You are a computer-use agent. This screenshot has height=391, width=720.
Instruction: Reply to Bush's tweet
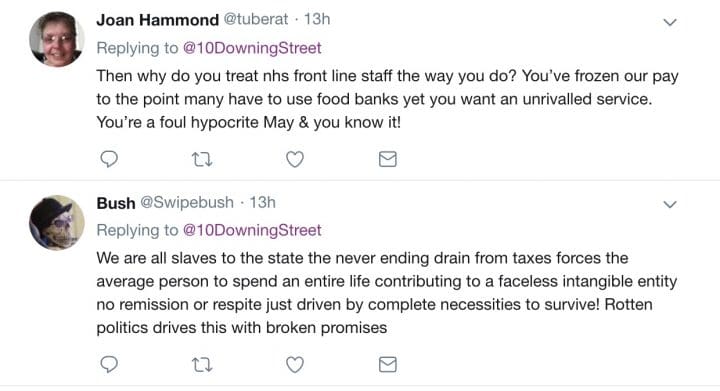[x=109, y=364]
